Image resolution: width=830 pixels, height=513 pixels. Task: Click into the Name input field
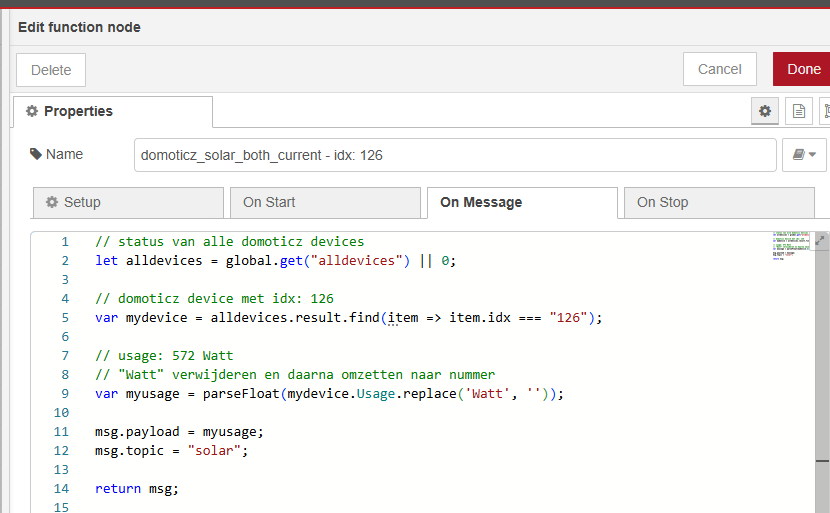pos(455,155)
